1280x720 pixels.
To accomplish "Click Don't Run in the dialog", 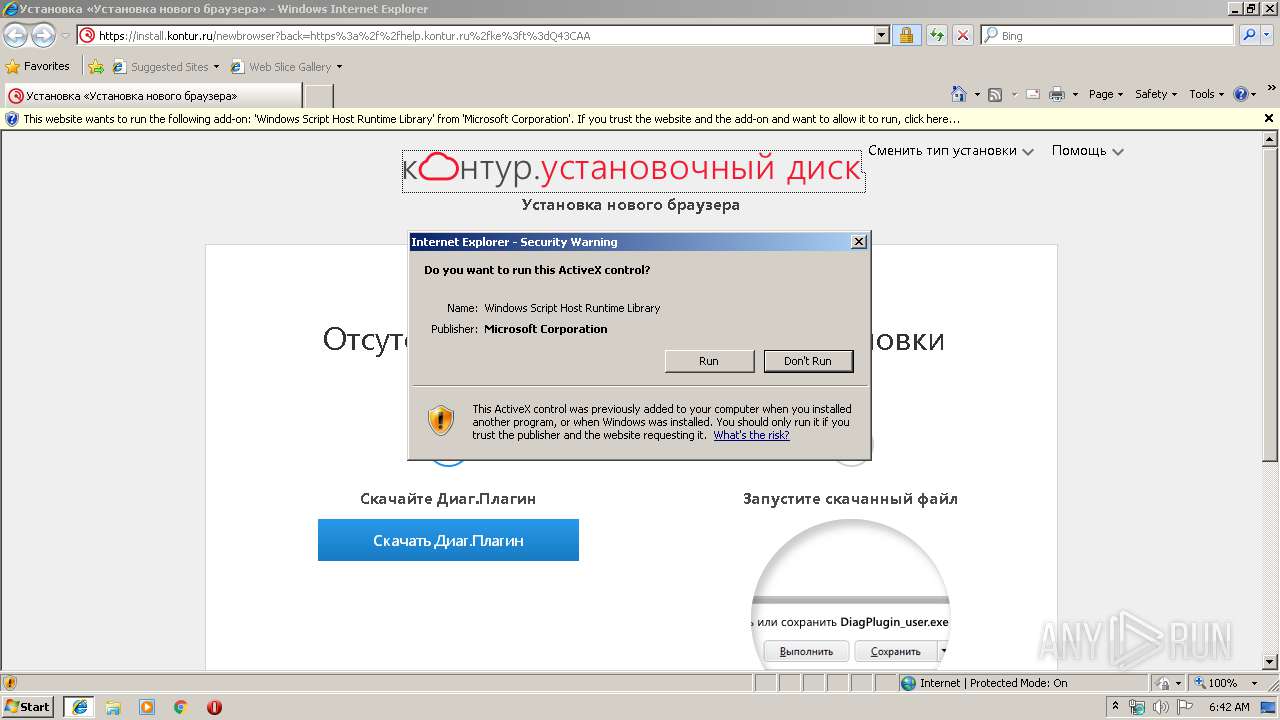I will point(808,361).
